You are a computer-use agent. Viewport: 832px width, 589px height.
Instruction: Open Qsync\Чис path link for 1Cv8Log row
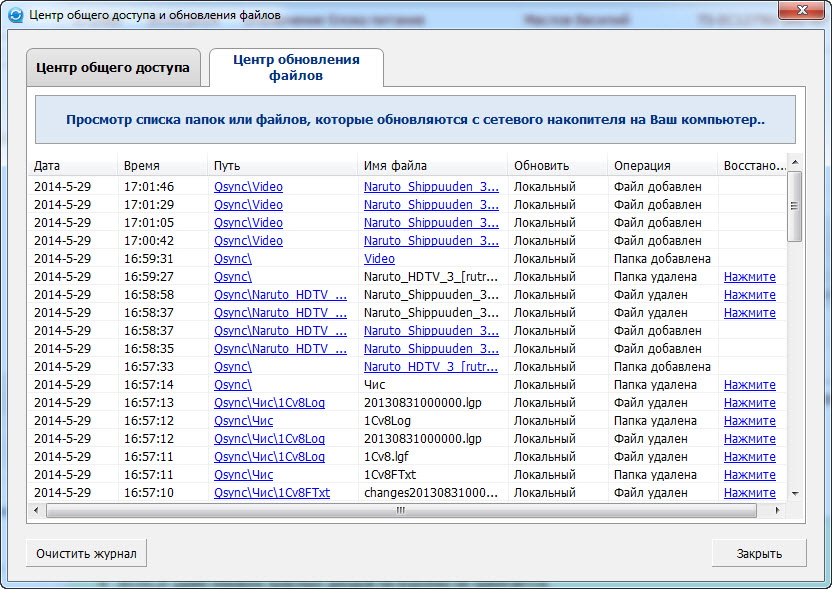[x=244, y=421]
